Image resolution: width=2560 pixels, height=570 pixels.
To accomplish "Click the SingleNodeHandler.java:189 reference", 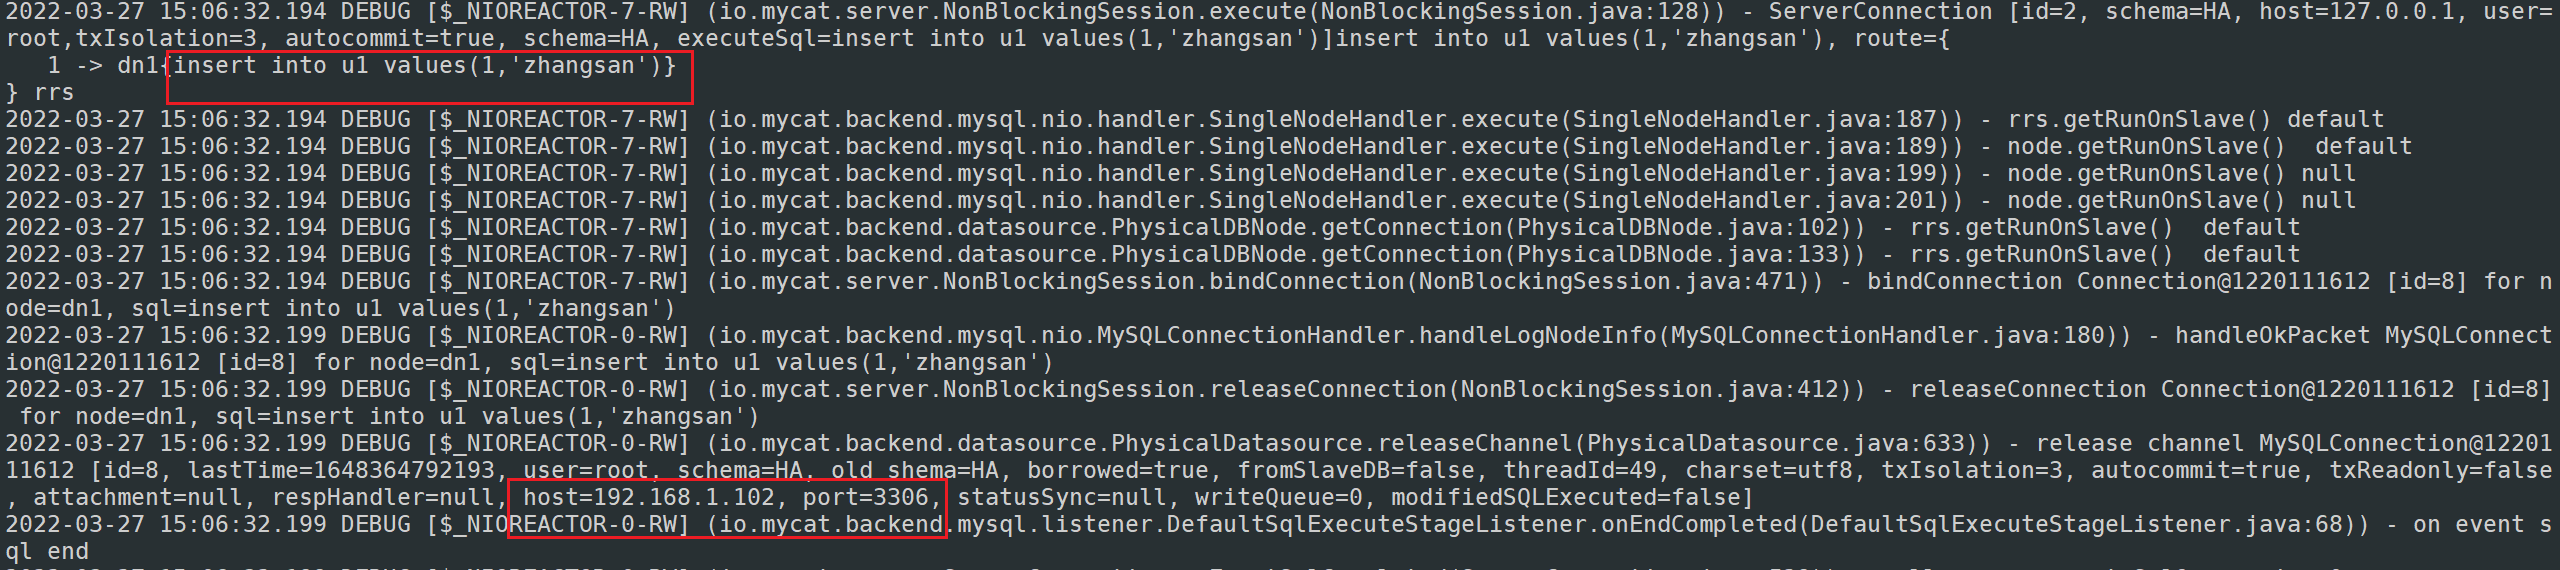I will (x=1755, y=147).
